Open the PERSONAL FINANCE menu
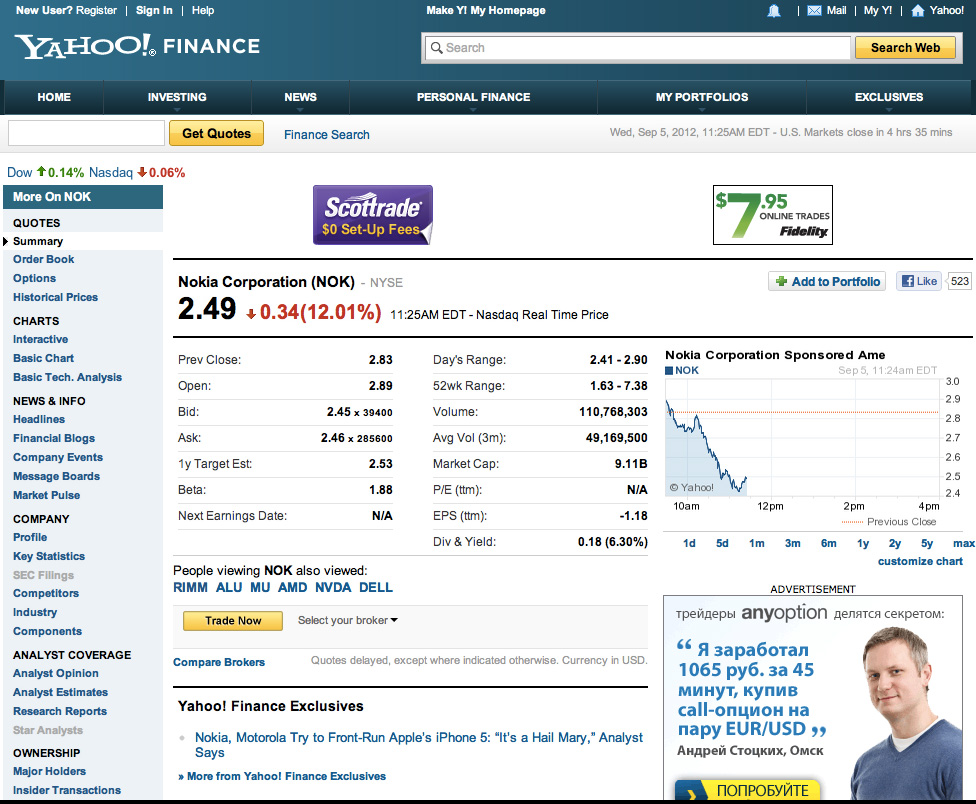 473,97
